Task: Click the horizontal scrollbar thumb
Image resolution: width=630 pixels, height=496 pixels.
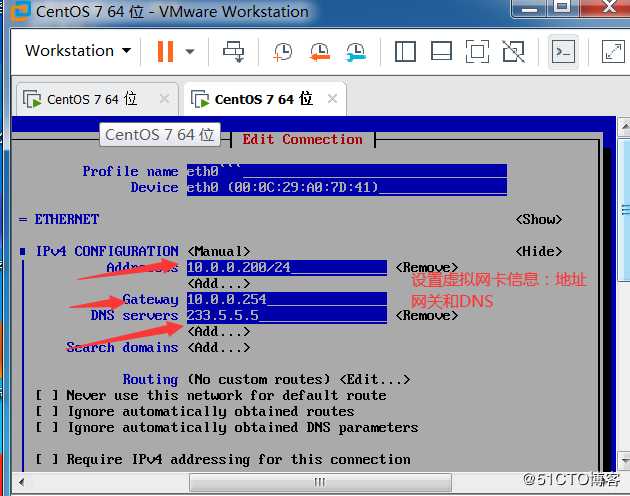Action: (x=320, y=482)
